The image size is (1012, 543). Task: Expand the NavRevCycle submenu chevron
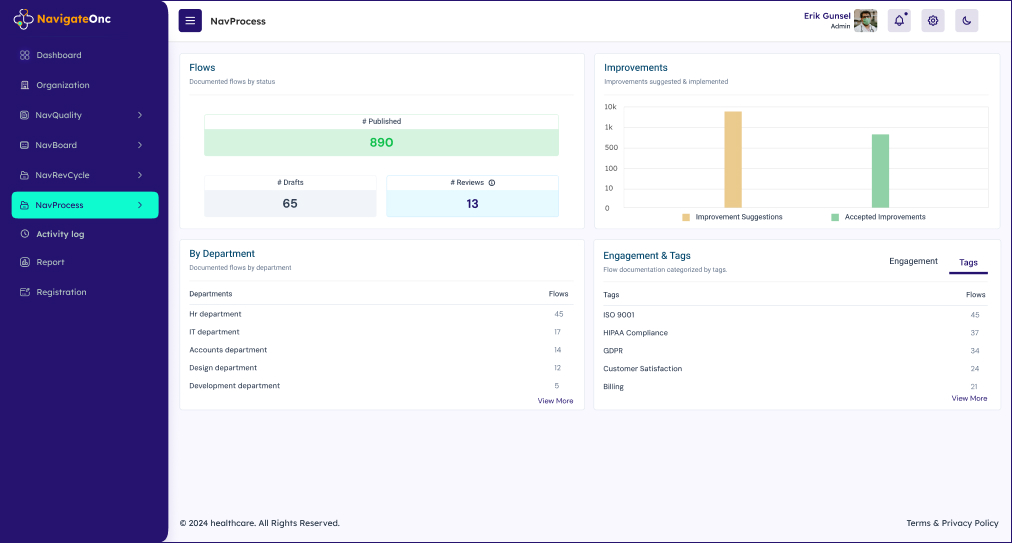click(x=140, y=175)
